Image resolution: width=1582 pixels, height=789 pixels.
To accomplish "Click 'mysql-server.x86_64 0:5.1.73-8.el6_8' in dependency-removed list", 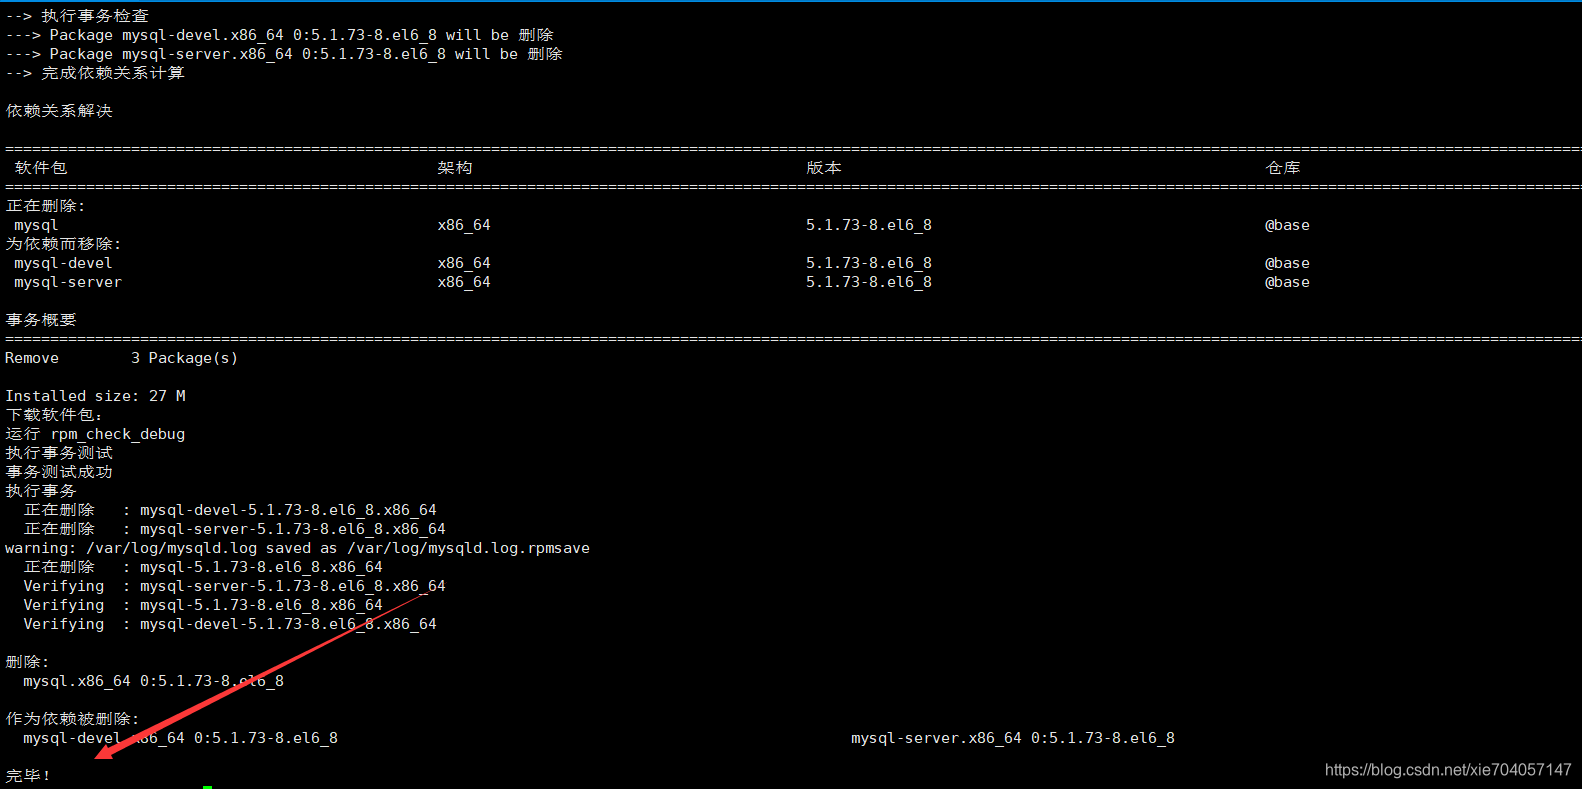I will click(1013, 738).
